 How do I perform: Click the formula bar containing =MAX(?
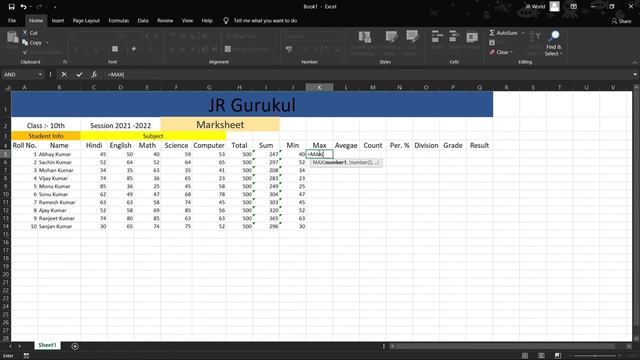pos(367,75)
